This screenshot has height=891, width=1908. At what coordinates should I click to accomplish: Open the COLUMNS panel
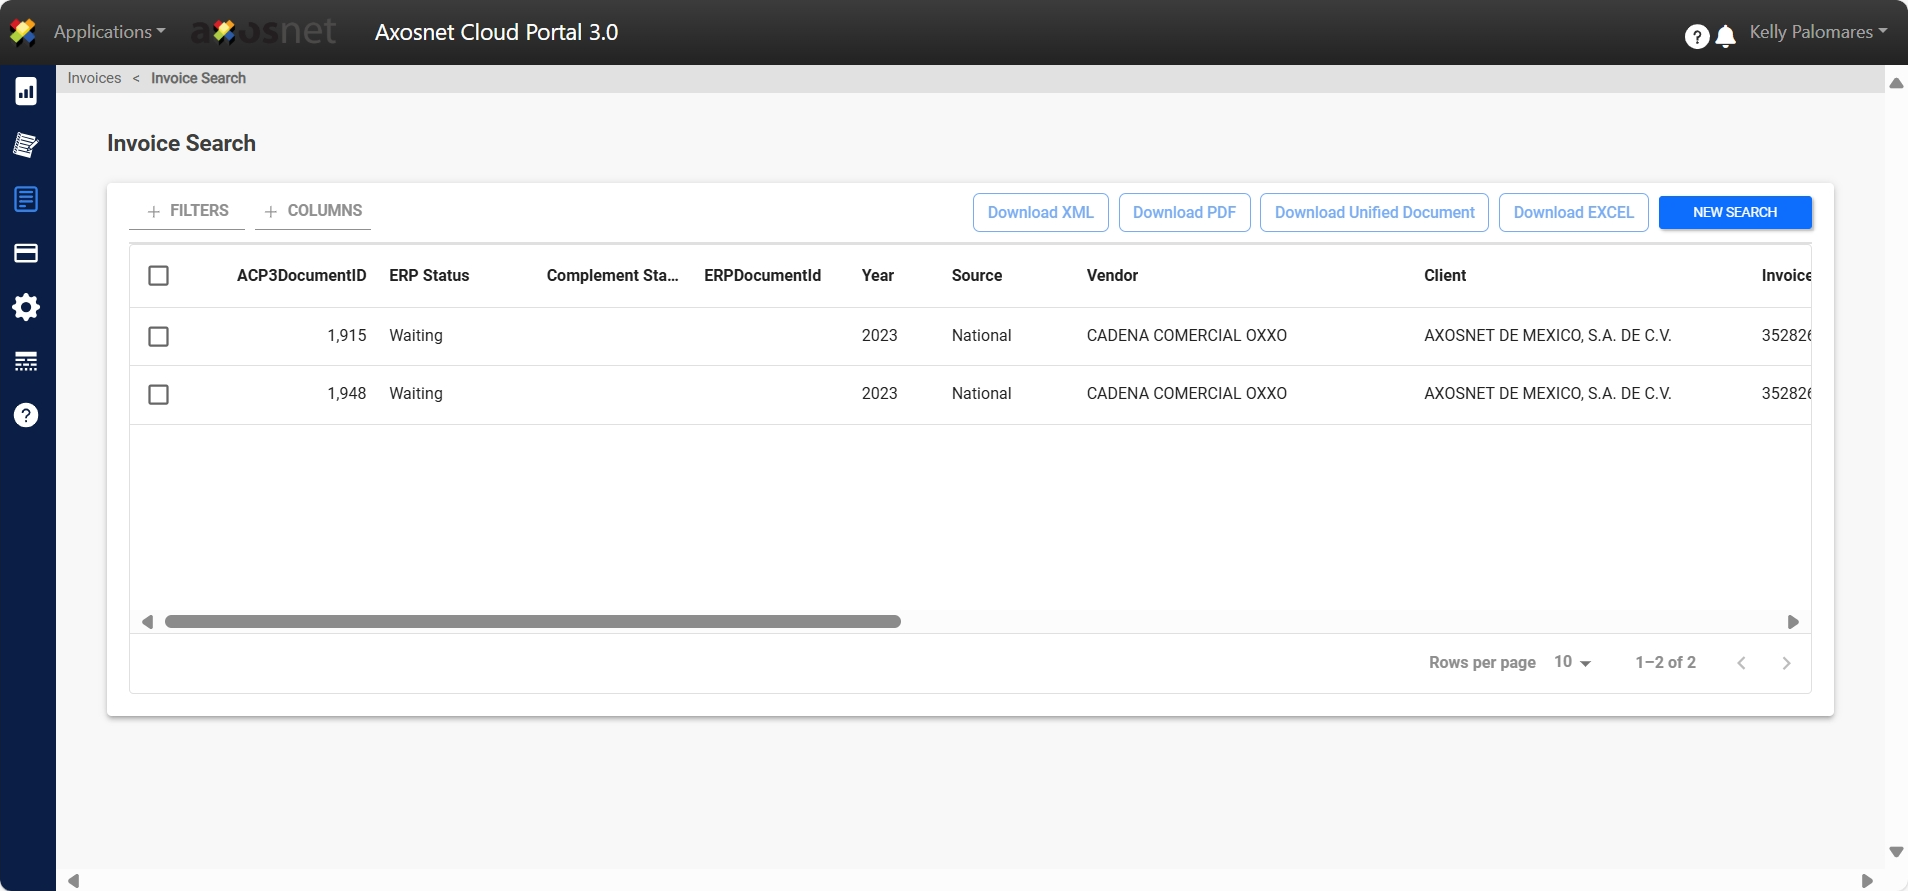pyautogui.click(x=313, y=211)
